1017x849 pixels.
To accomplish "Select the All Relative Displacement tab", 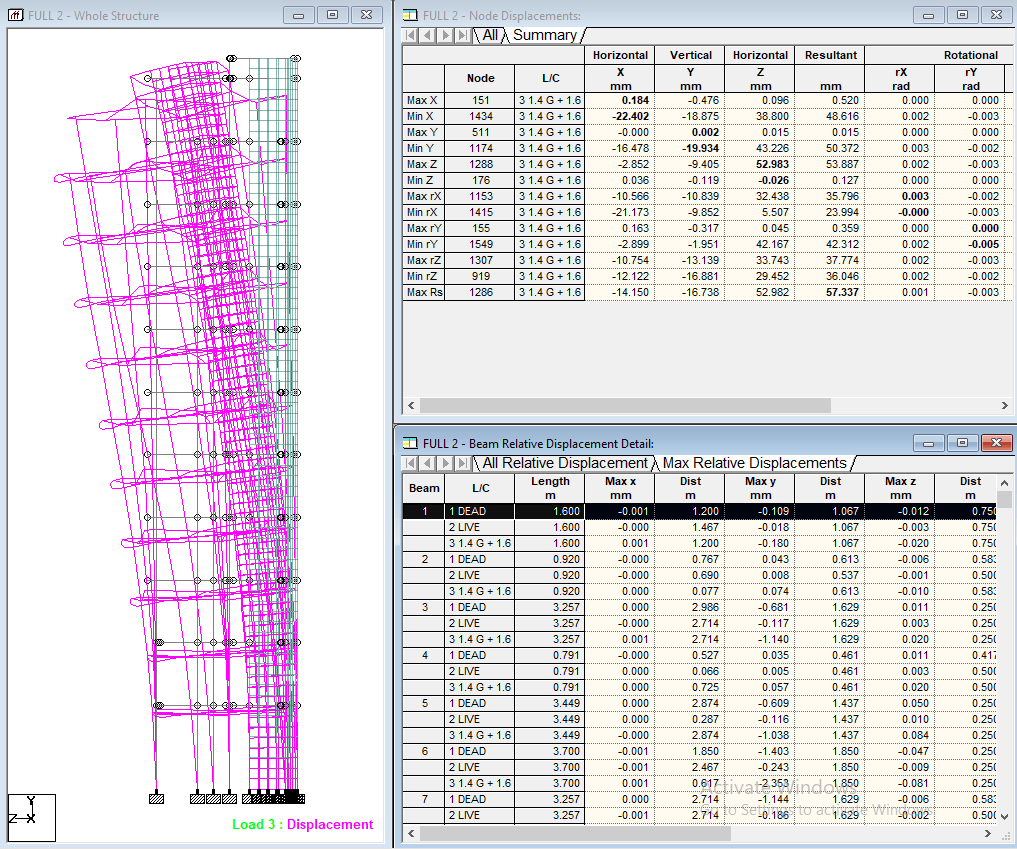I will 565,463.
